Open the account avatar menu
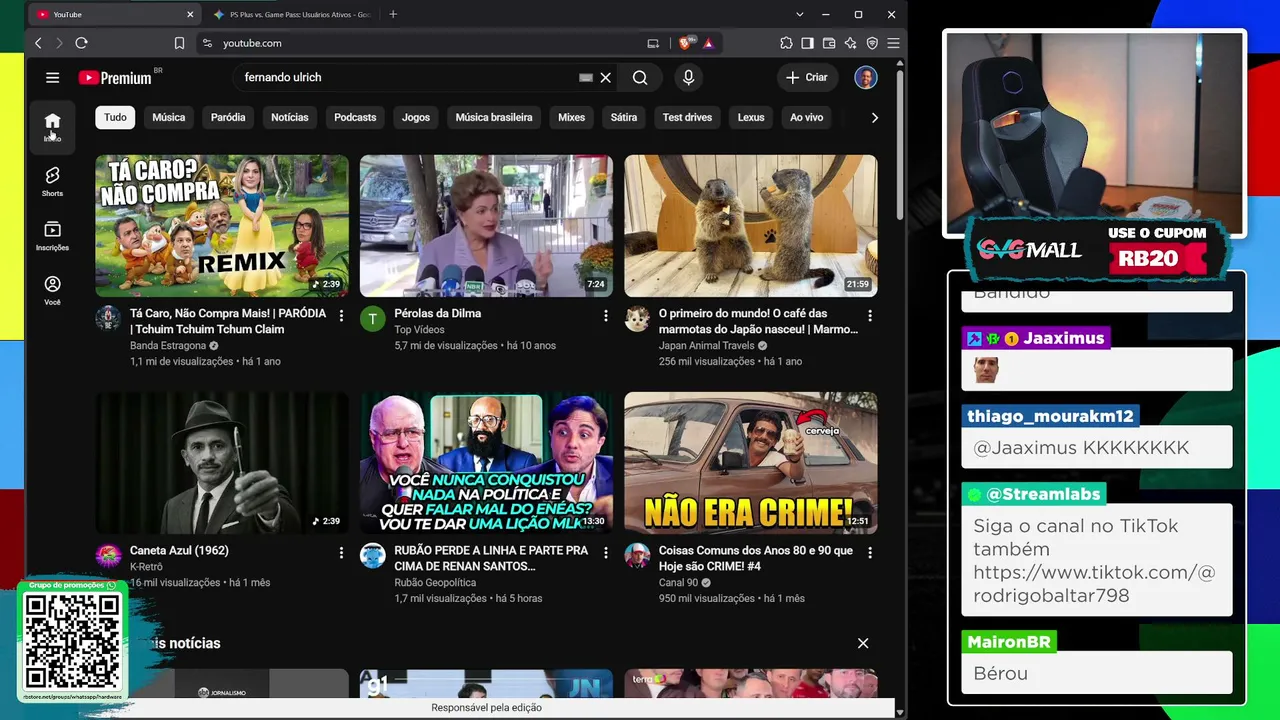1280x720 pixels. coord(866,77)
